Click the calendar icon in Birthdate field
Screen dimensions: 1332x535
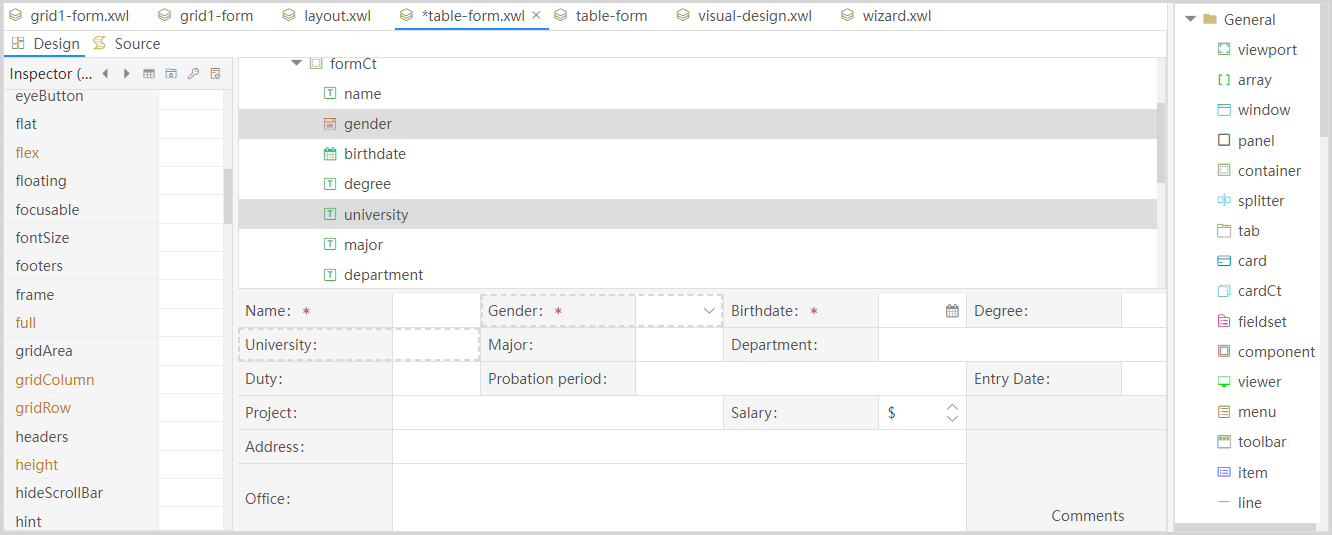click(952, 311)
